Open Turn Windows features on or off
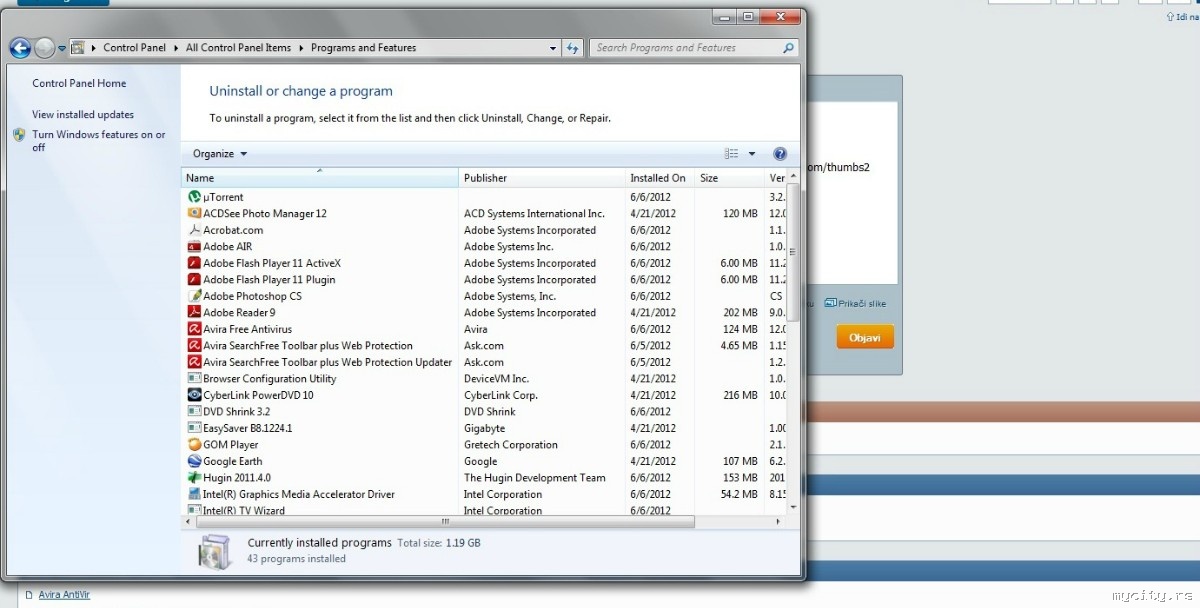This screenshot has height=608, width=1200. click(x=98, y=141)
